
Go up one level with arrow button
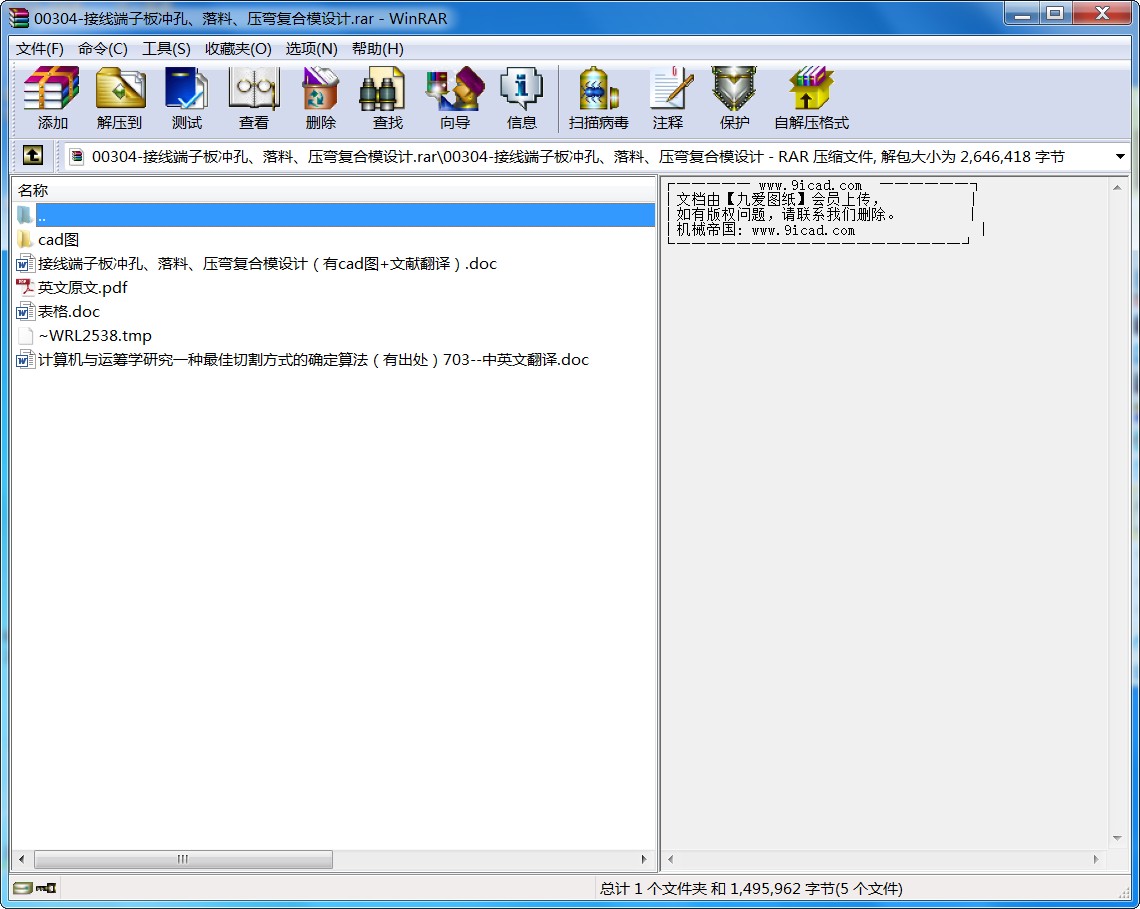[x=33, y=156]
